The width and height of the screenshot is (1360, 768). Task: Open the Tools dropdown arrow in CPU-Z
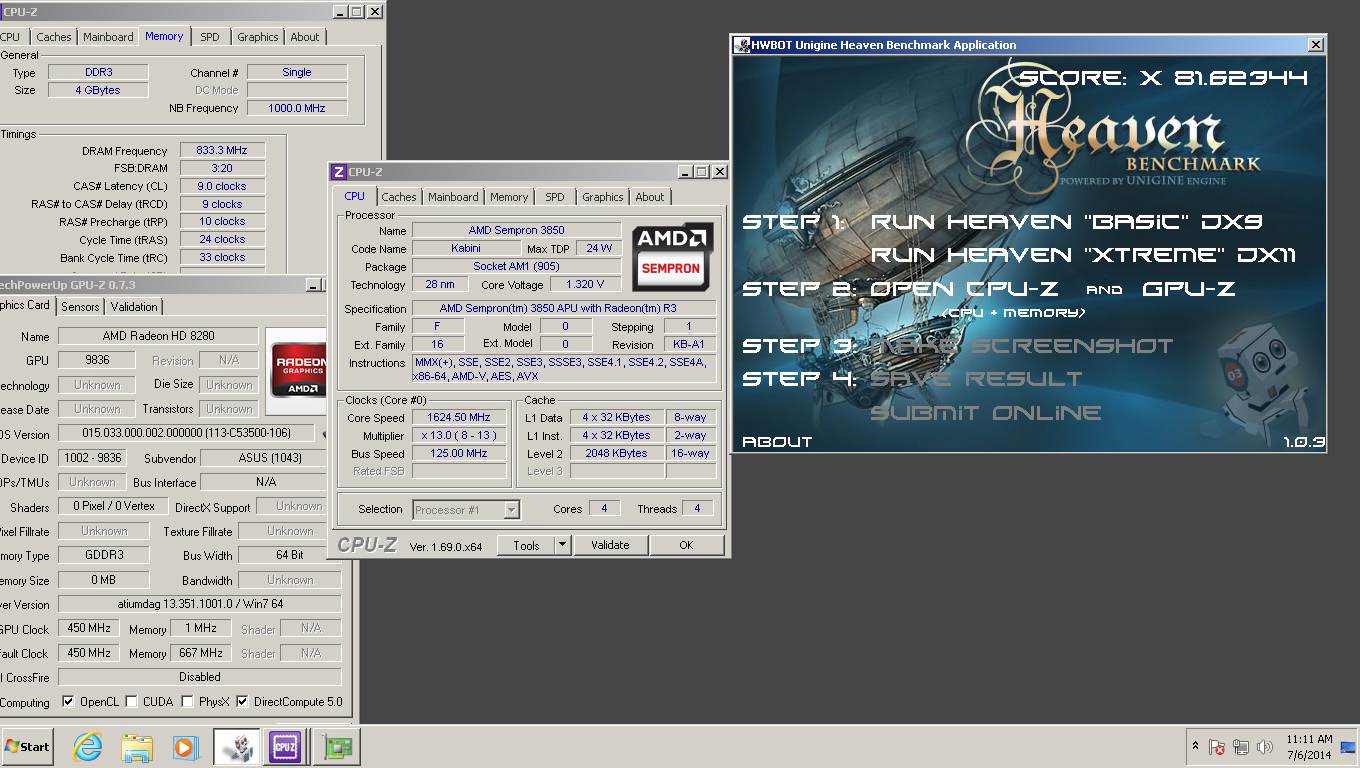click(x=563, y=545)
